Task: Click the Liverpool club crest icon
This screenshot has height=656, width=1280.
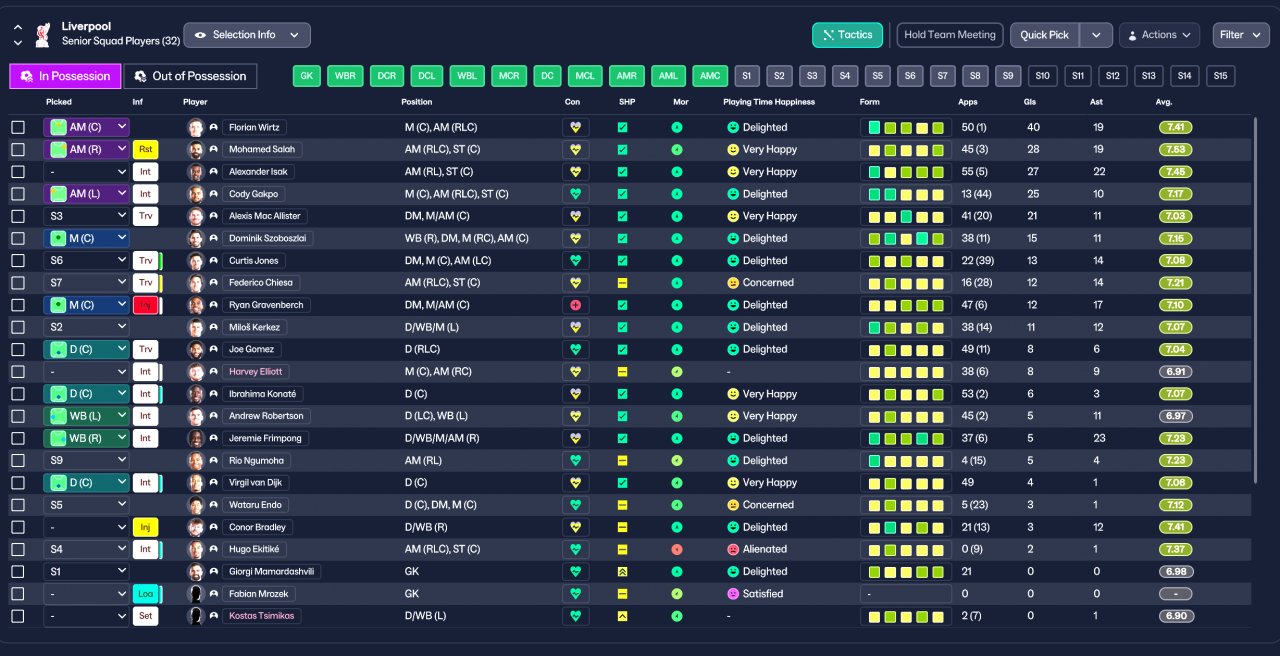Action: click(x=42, y=35)
